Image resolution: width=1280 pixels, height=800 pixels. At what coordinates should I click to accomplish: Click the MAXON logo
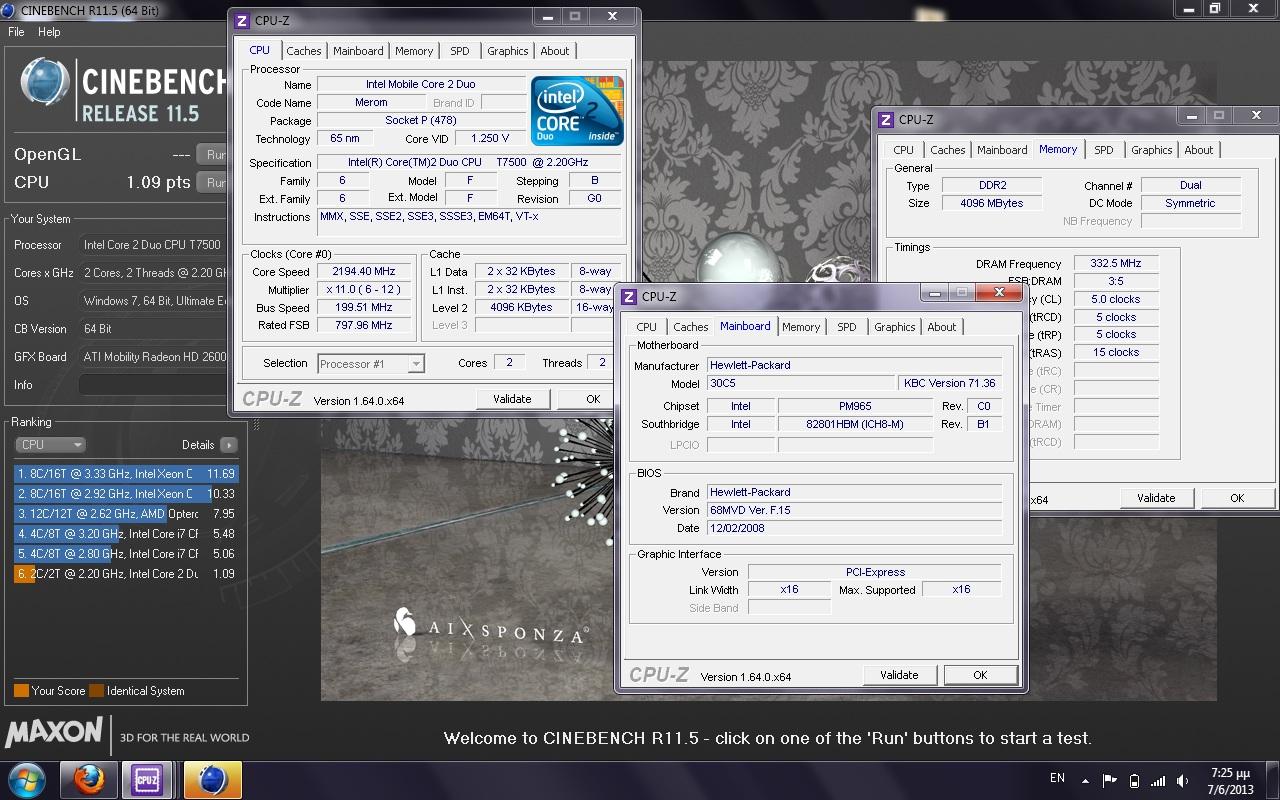pyautogui.click(x=54, y=734)
